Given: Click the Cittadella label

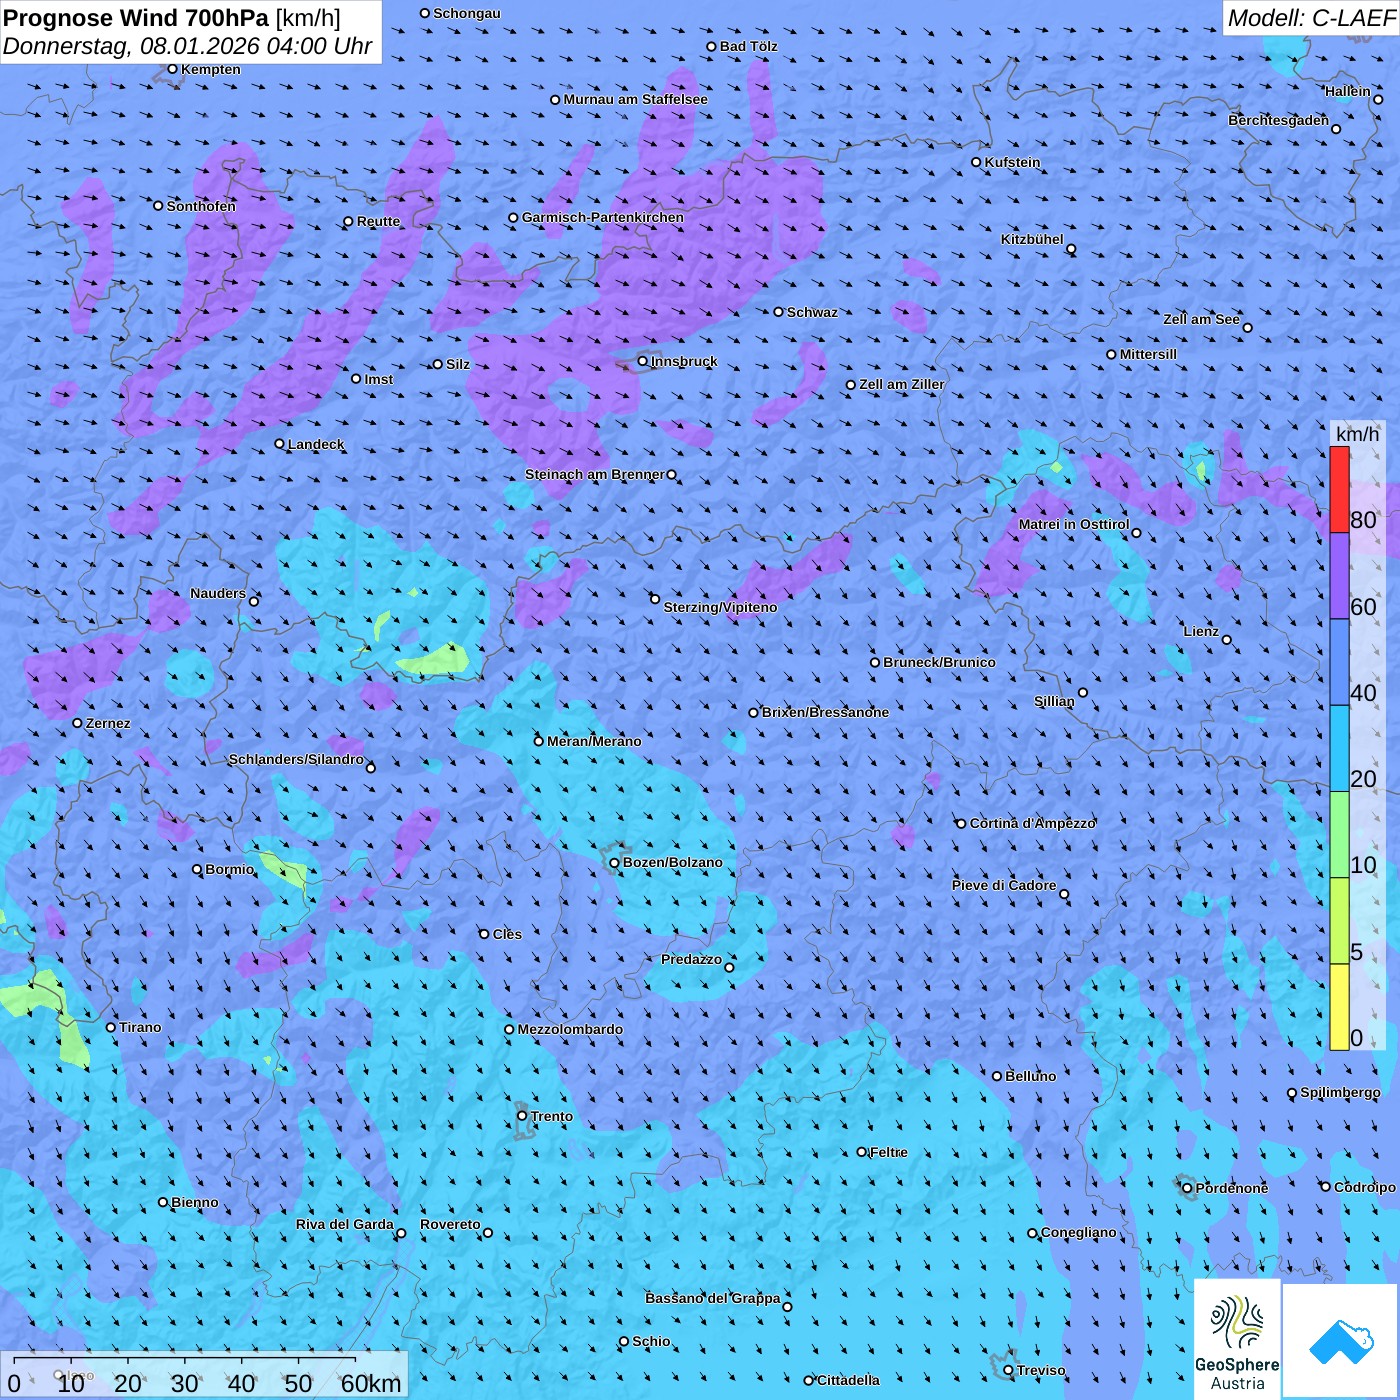Looking at the screenshot, I should 849,1380.
